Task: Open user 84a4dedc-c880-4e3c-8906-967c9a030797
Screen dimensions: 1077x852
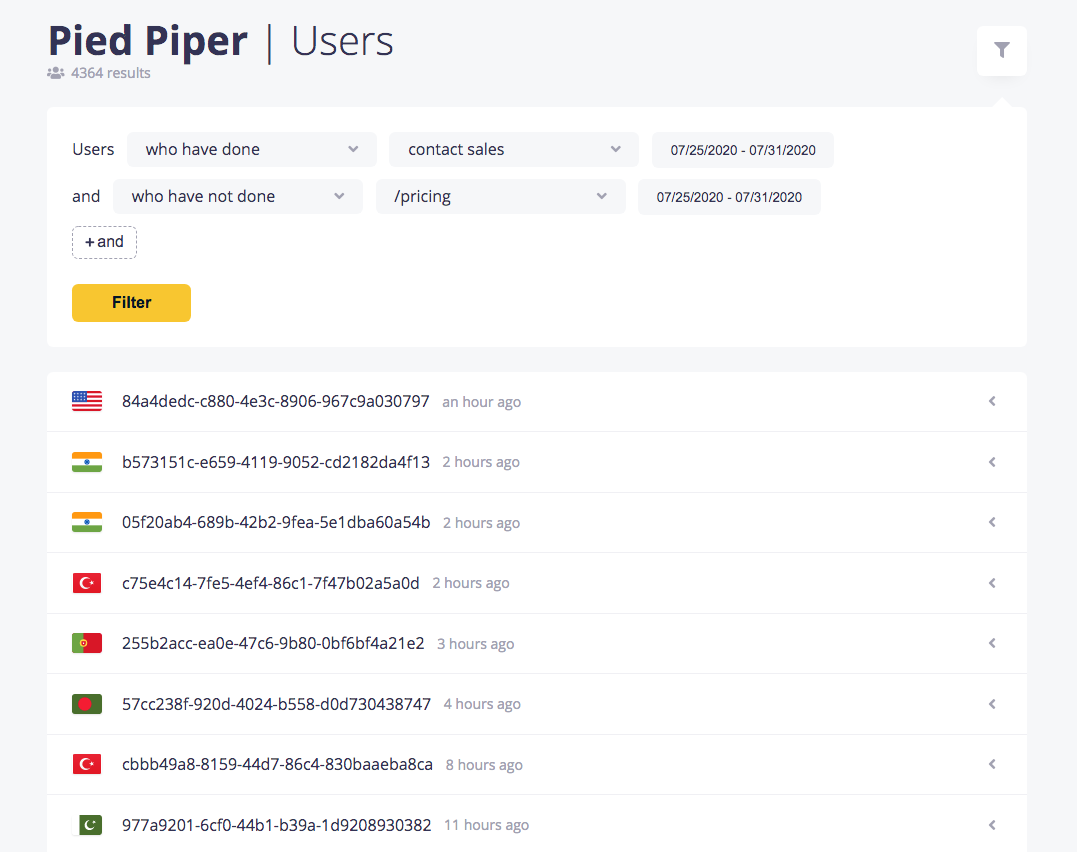Action: (275, 401)
